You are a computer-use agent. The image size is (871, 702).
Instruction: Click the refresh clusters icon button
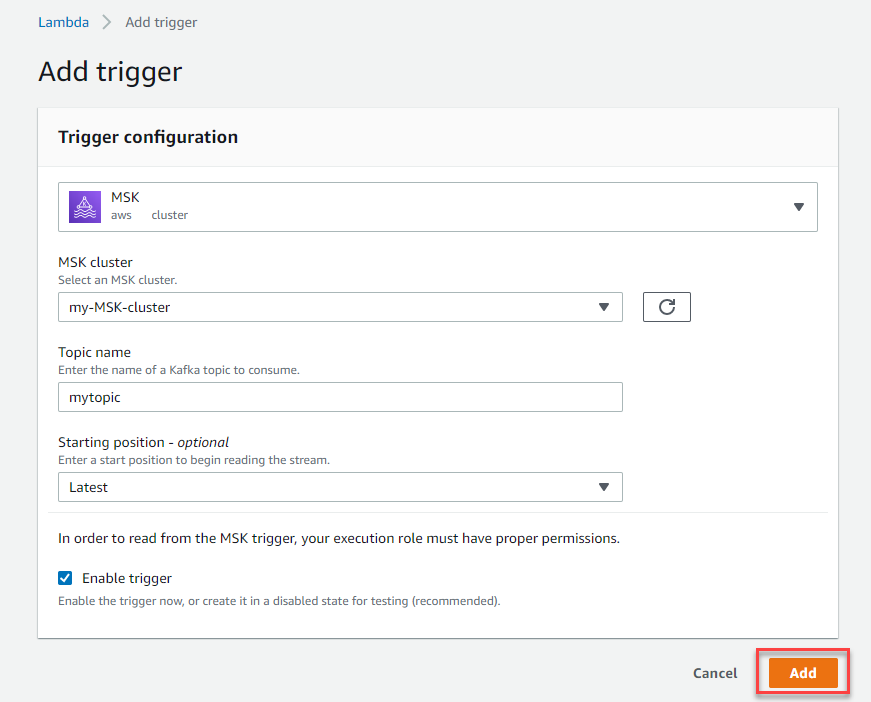coord(667,307)
